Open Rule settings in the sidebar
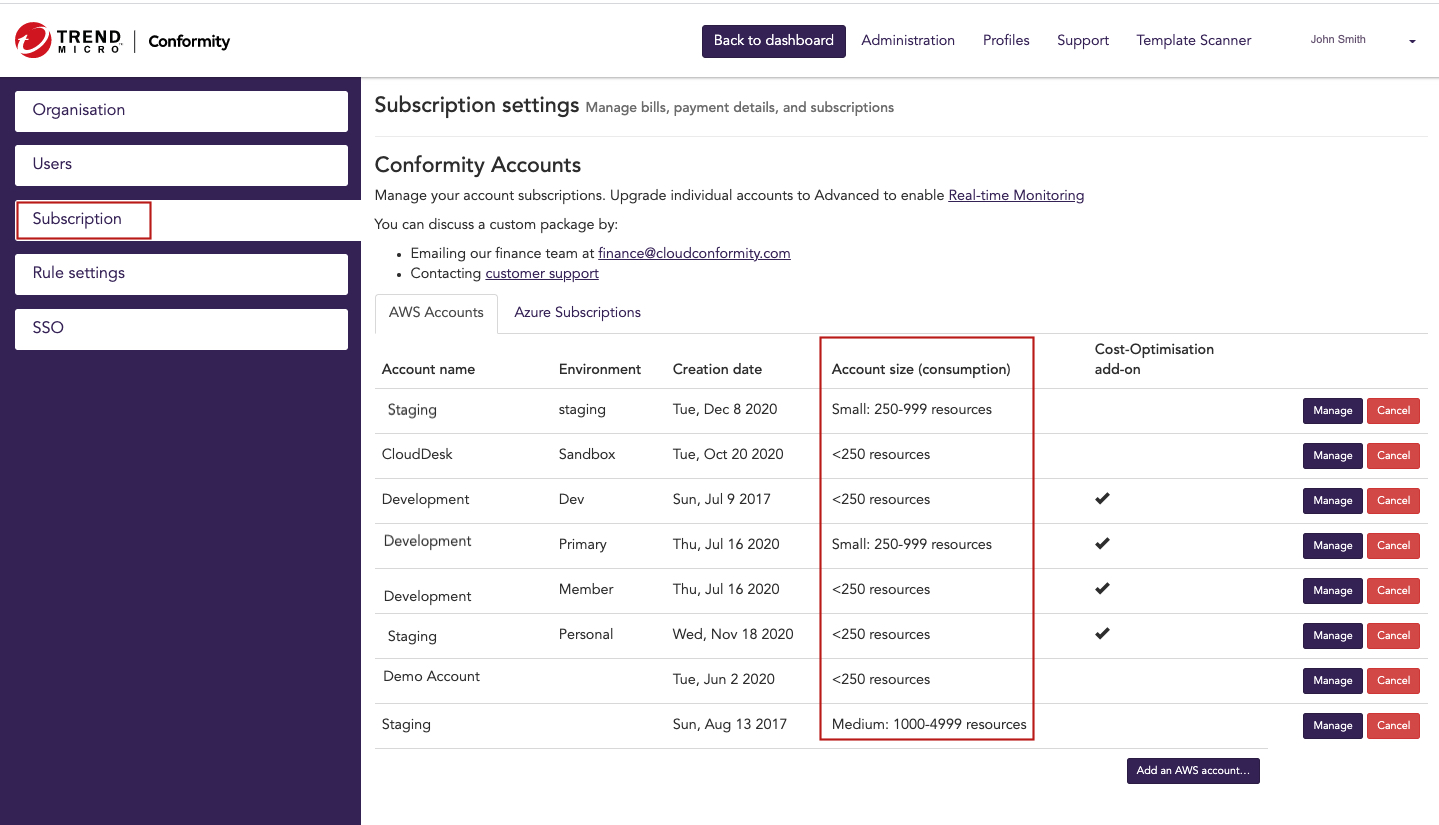The image size is (1439, 825). (x=181, y=274)
